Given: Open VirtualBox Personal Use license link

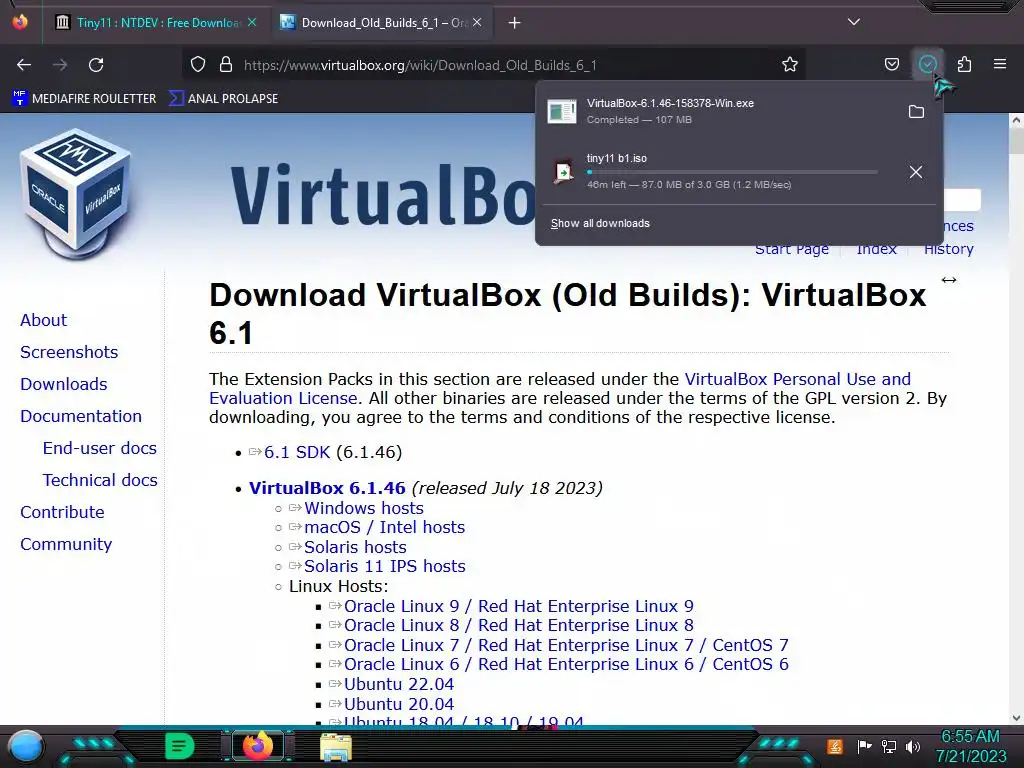Looking at the screenshot, I should coord(797,379).
